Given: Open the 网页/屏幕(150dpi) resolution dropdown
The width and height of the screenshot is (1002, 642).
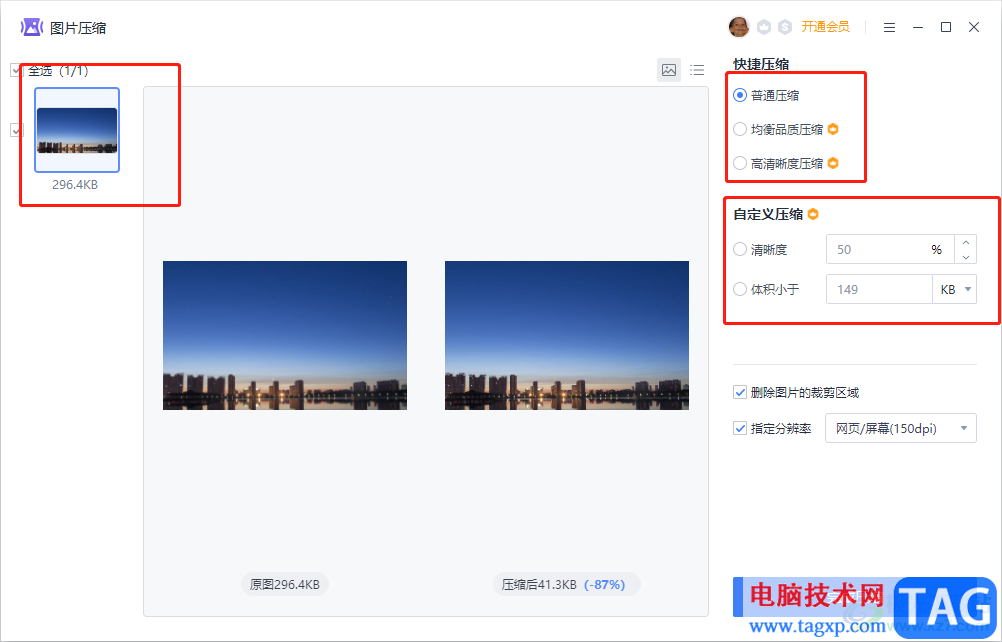Looking at the screenshot, I should coord(900,428).
